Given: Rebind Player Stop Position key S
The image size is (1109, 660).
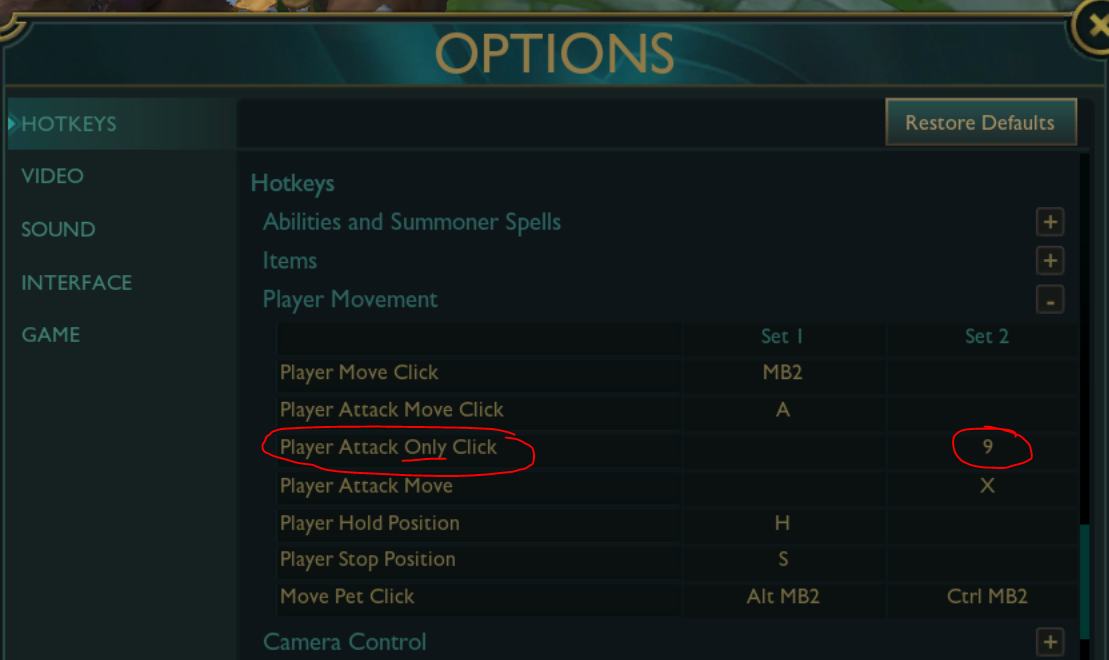Looking at the screenshot, I should point(782,560).
